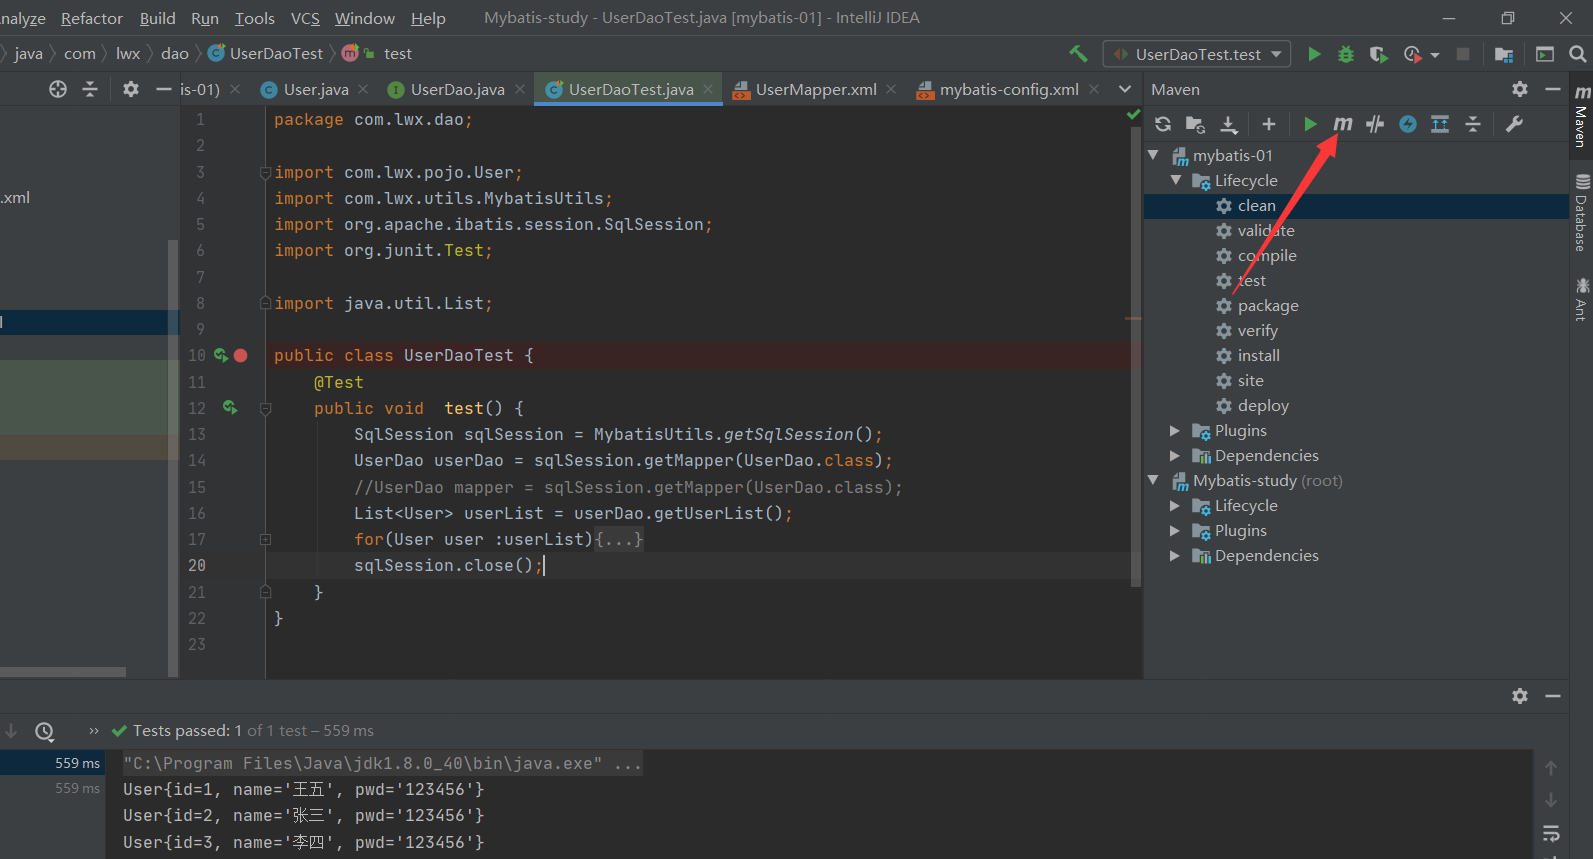The height and width of the screenshot is (859, 1593).
Task: Toggle soft-wrap in the console output
Action: [x=1551, y=834]
